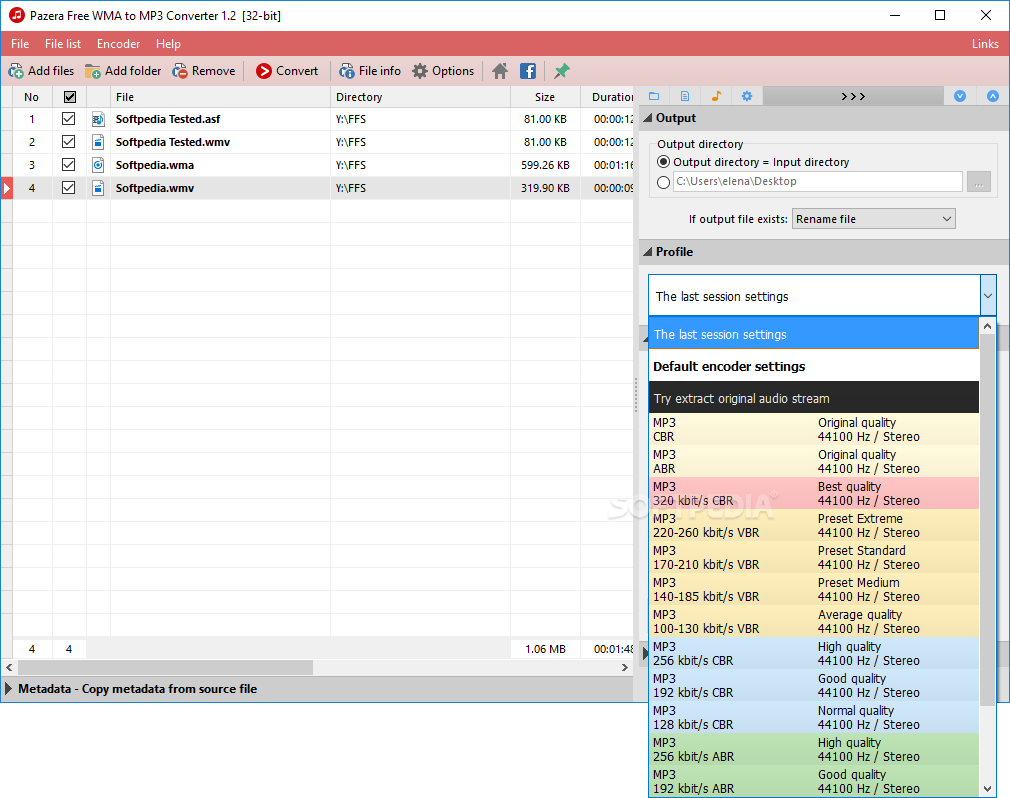Click file icon of Softpedia.wma
The image size is (1010, 798).
pos(98,165)
